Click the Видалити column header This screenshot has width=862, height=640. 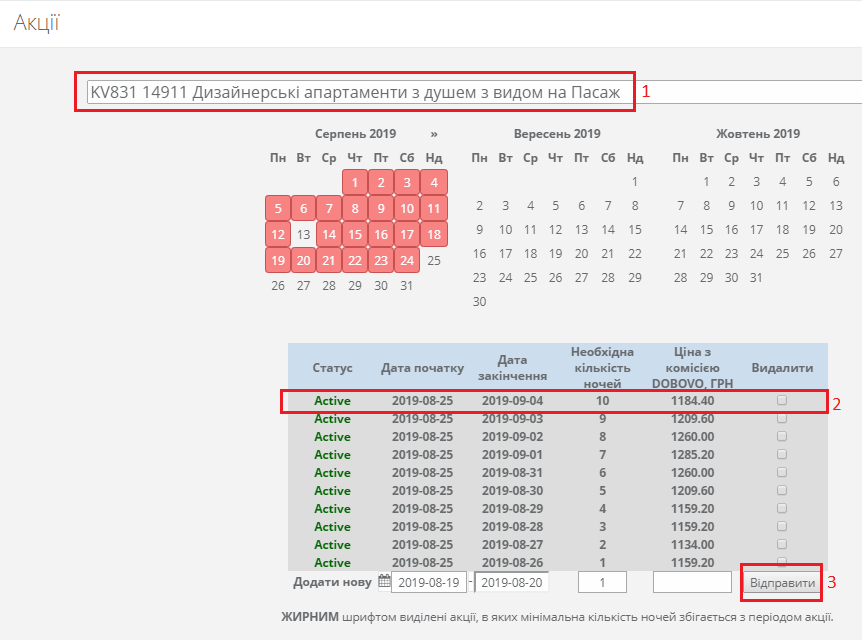782,368
